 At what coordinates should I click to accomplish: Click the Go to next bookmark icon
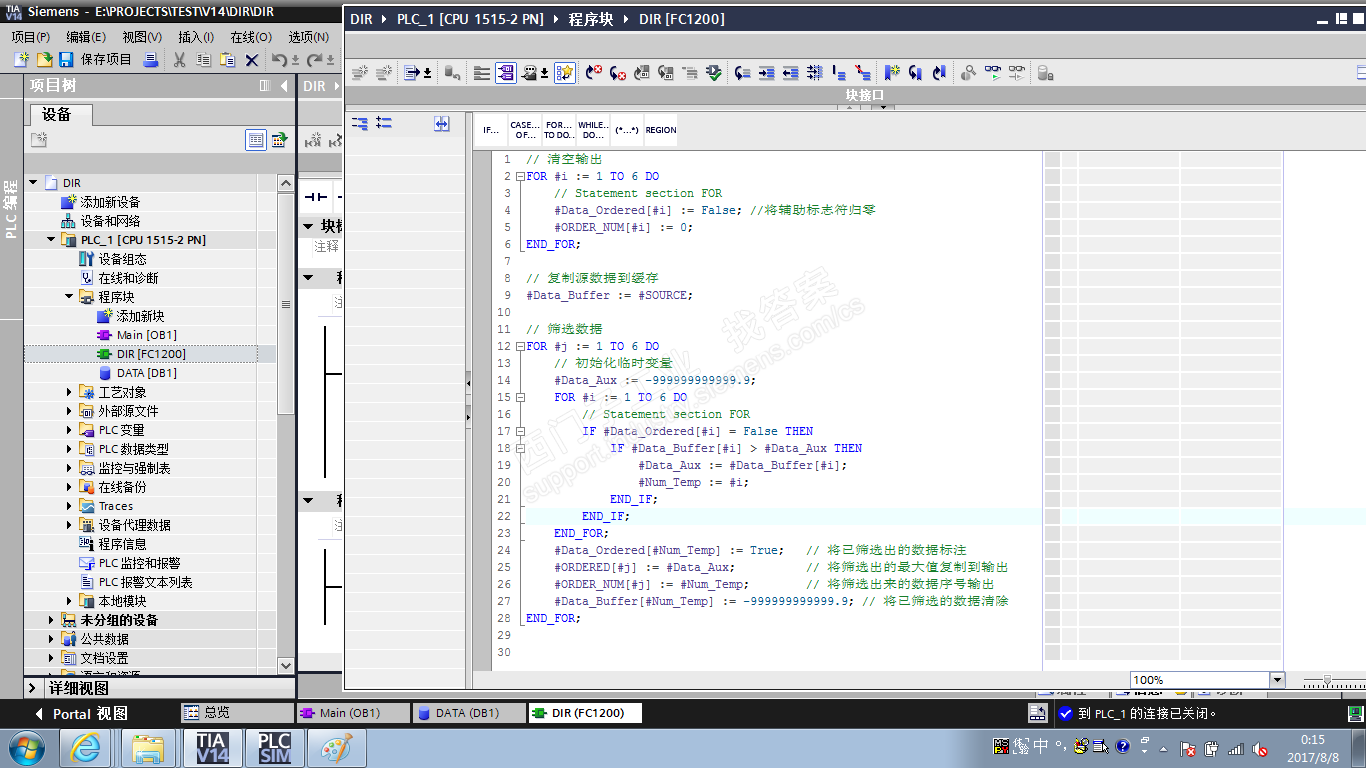[x=915, y=72]
